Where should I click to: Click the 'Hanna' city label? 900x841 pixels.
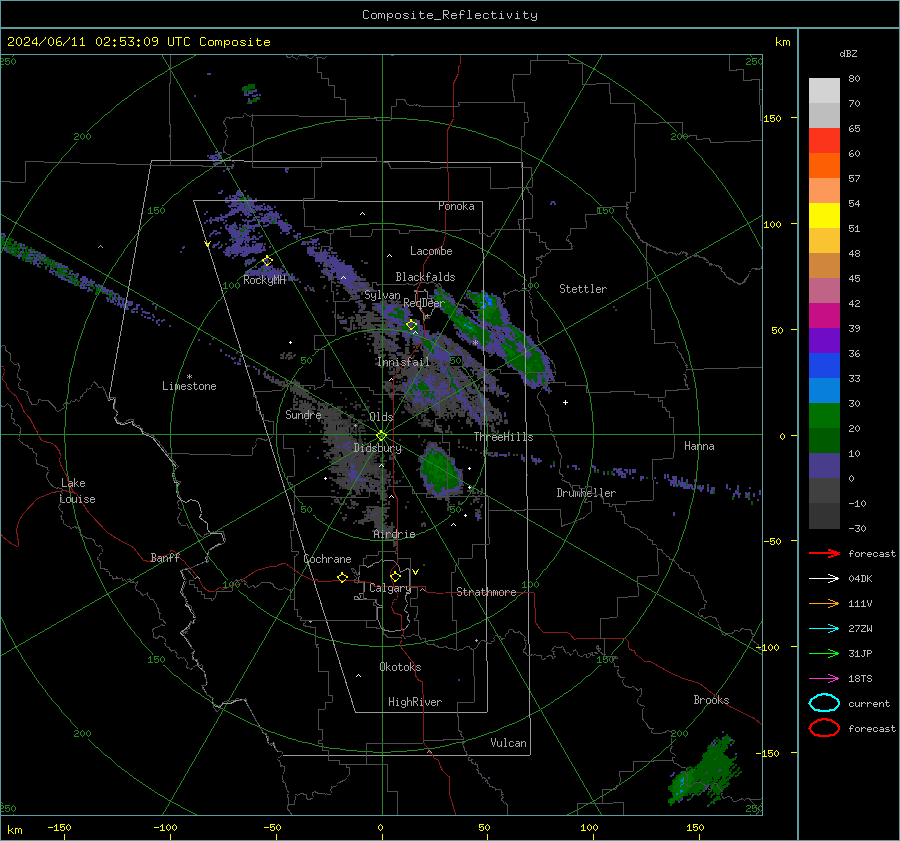tap(699, 446)
